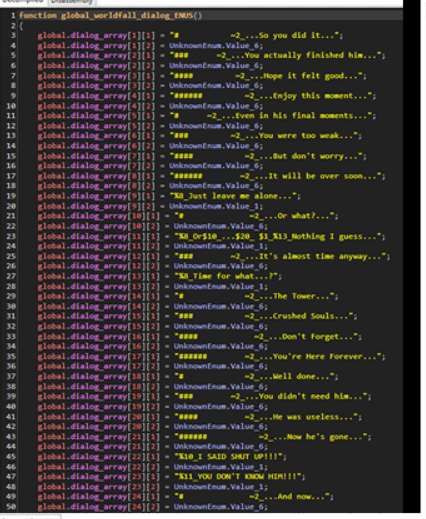Click global.dialog_array[9][1] on line 19

(96, 196)
